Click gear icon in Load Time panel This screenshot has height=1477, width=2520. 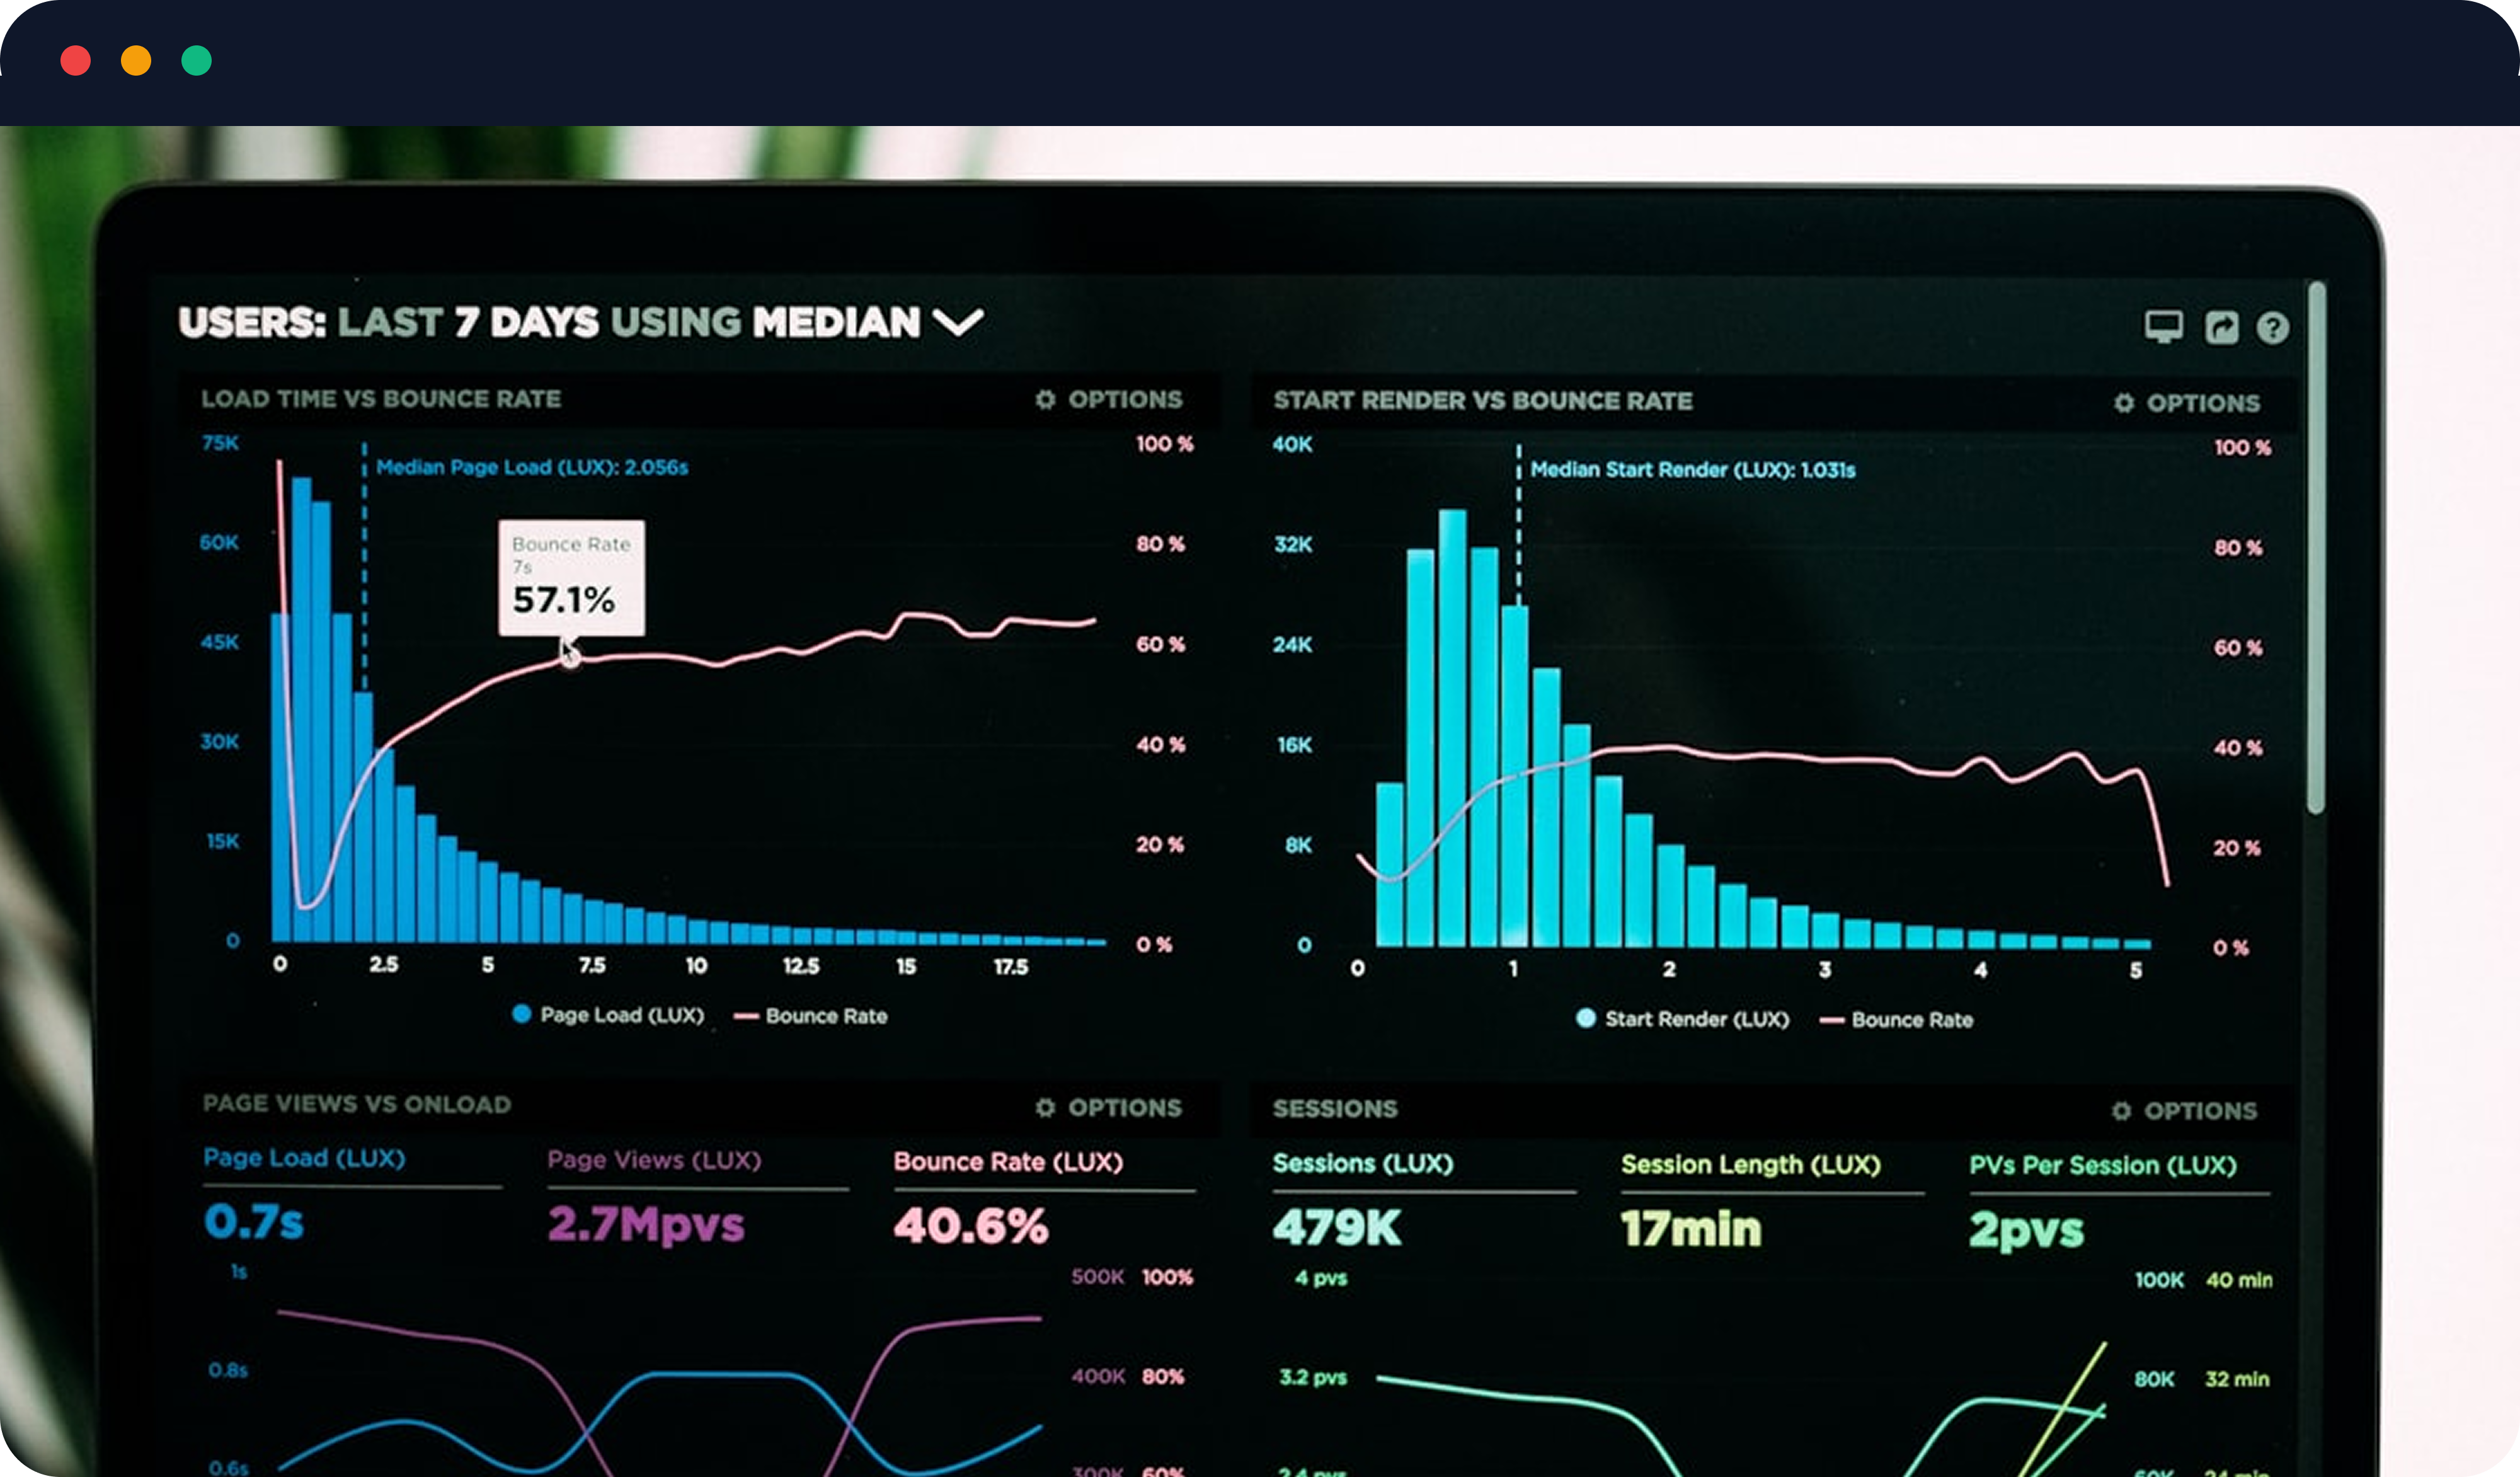(1045, 399)
